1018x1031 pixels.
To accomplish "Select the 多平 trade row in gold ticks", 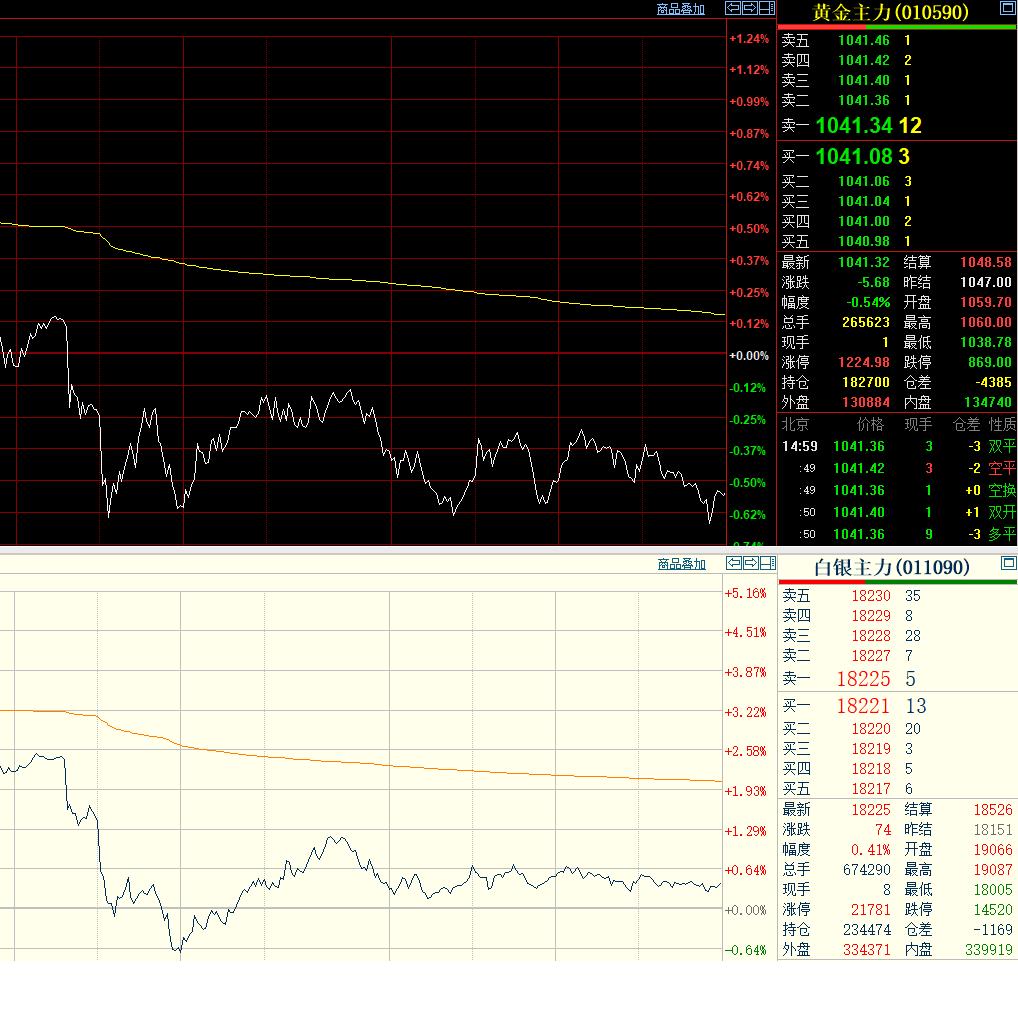I will pyautogui.click(x=898, y=535).
